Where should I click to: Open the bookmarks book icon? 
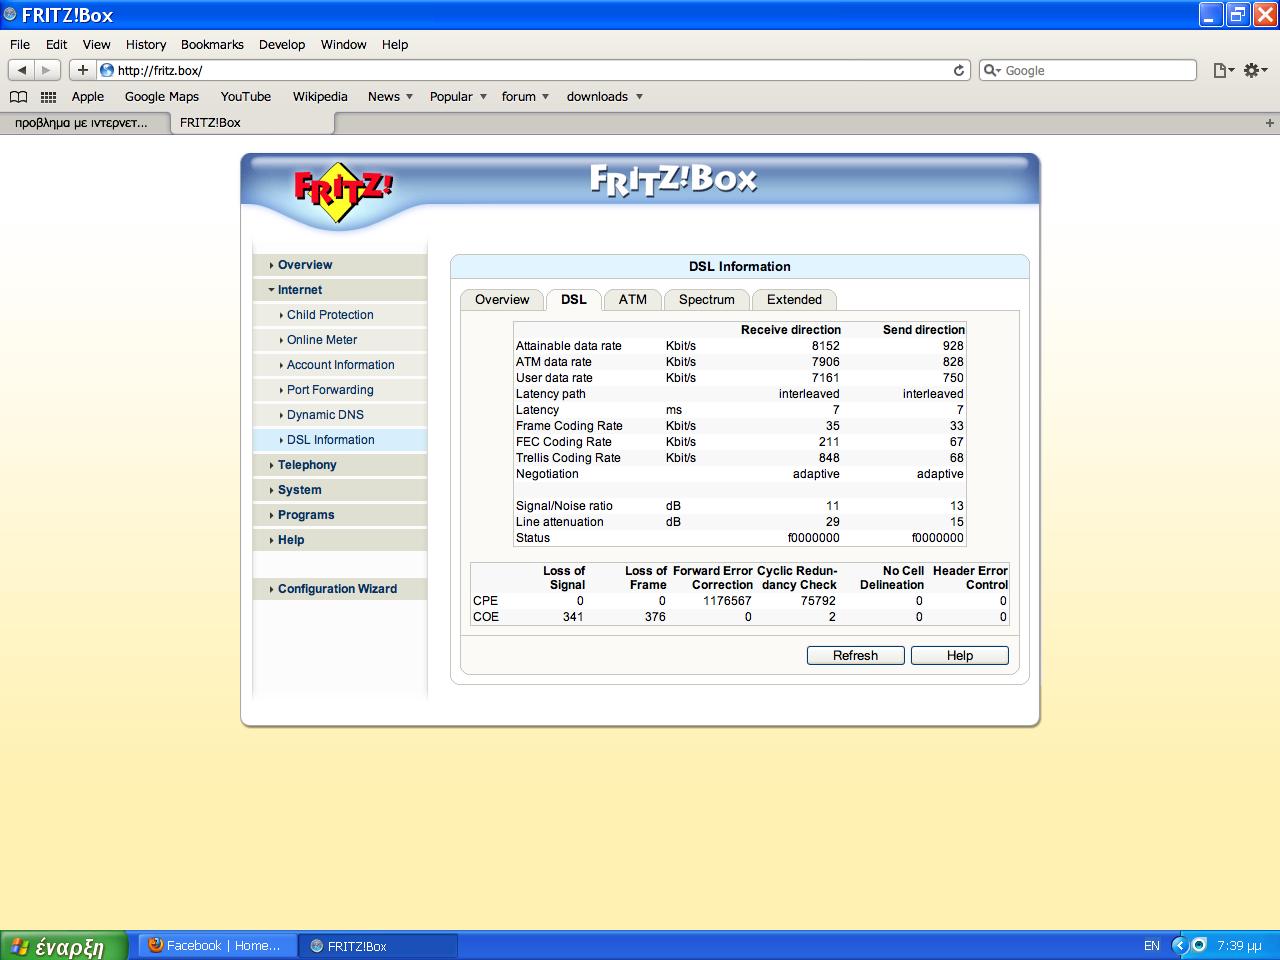pyautogui.click(x=18, y=97)
